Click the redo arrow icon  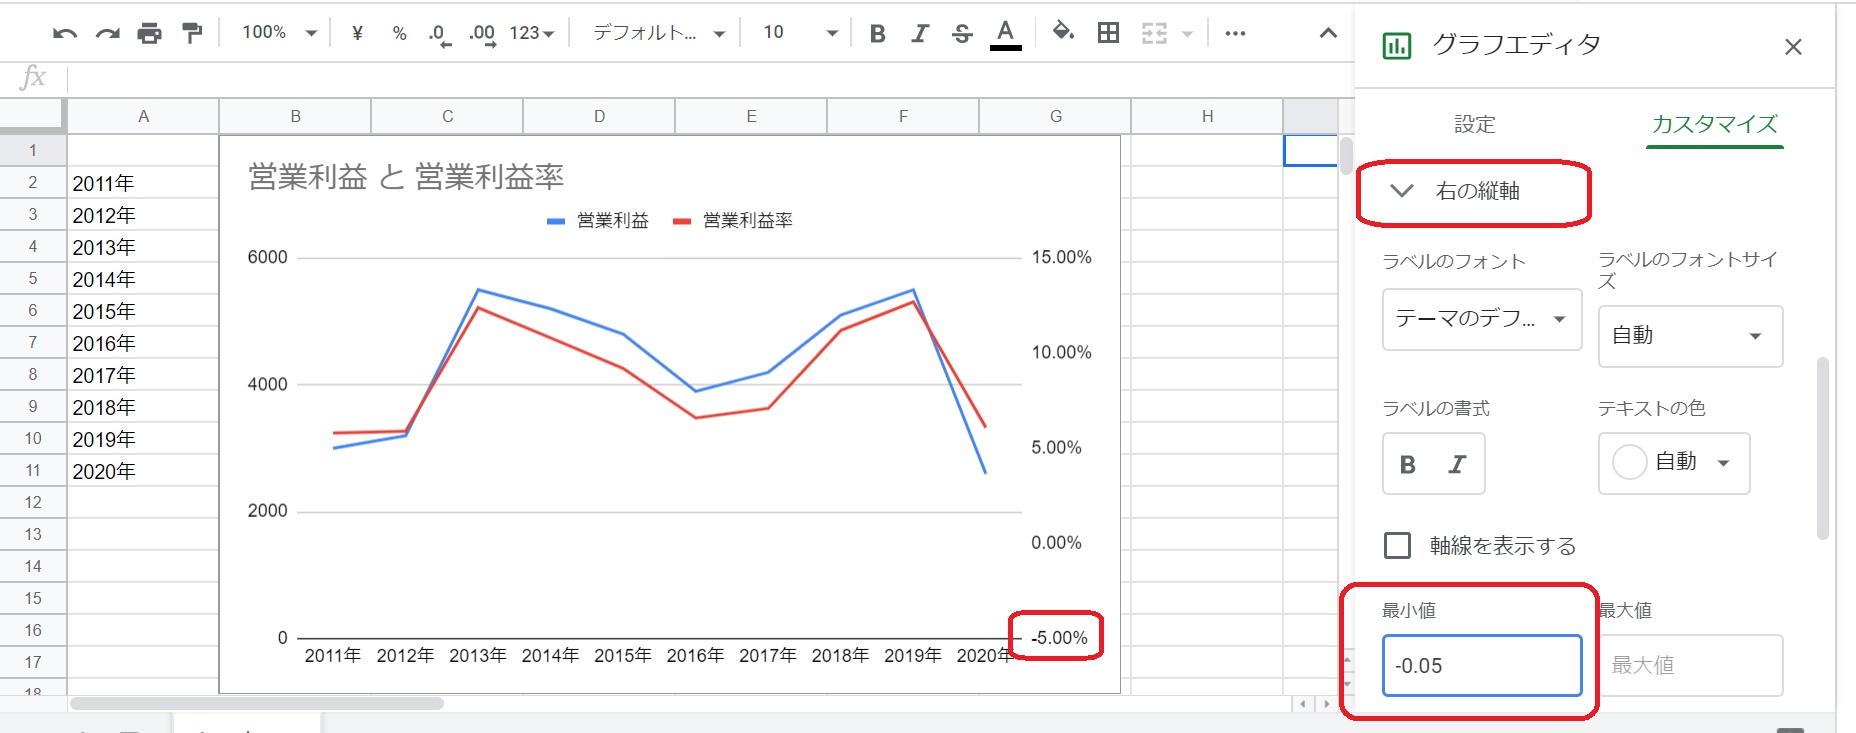(x=107, y=33)
